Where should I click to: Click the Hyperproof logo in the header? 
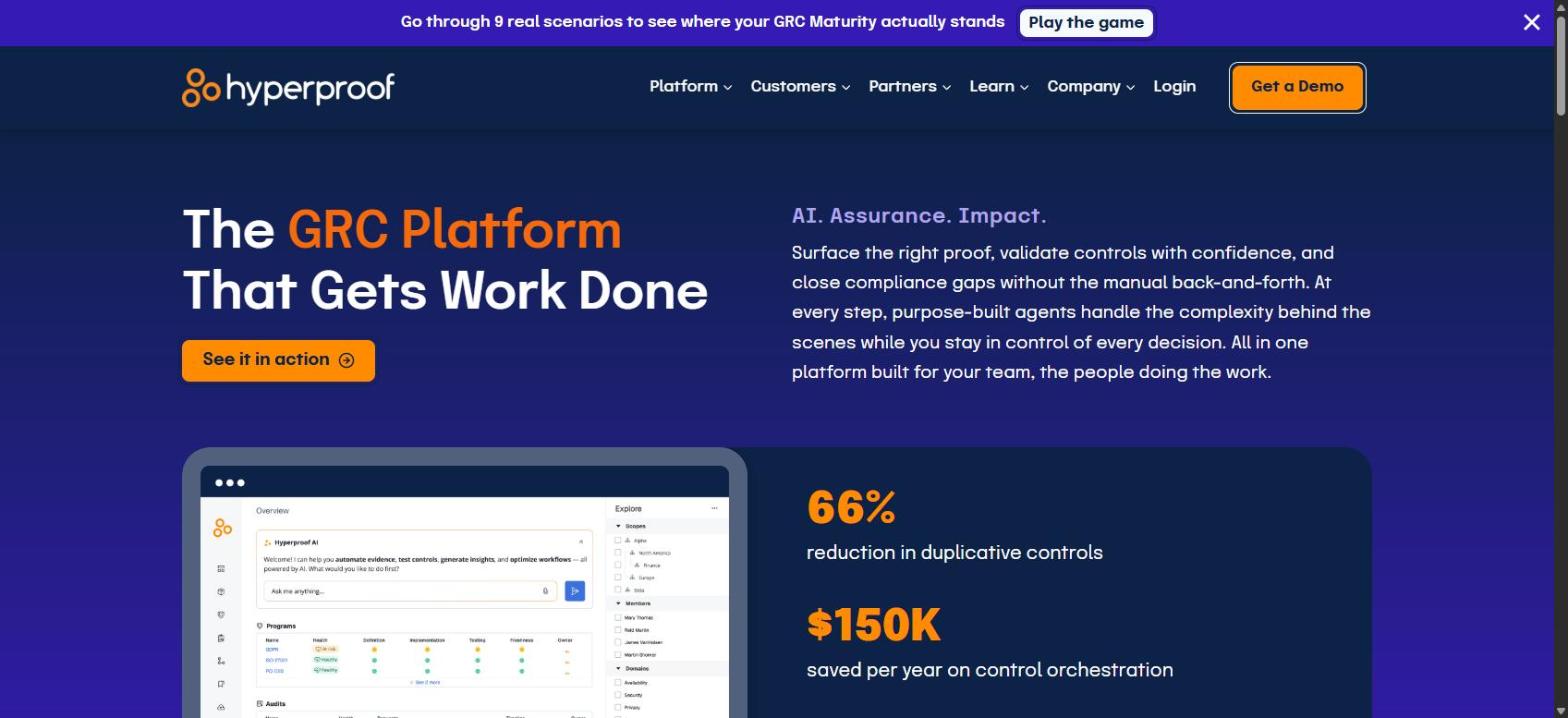[288, 87]
